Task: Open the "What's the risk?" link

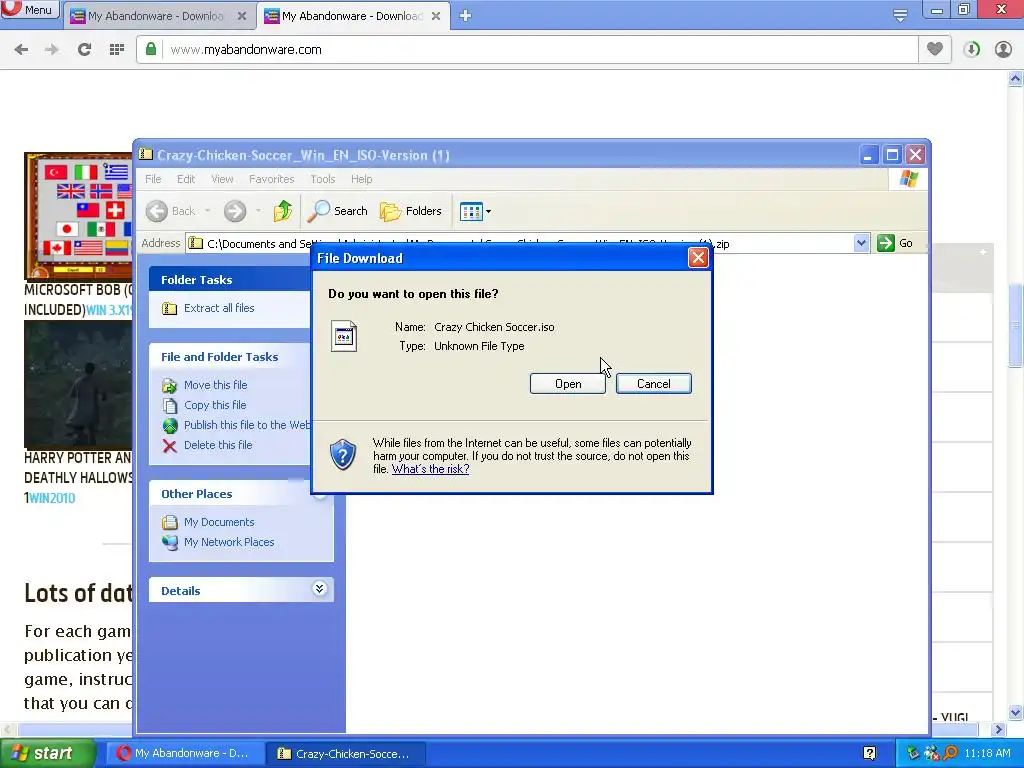Action: tap(430, 469)
